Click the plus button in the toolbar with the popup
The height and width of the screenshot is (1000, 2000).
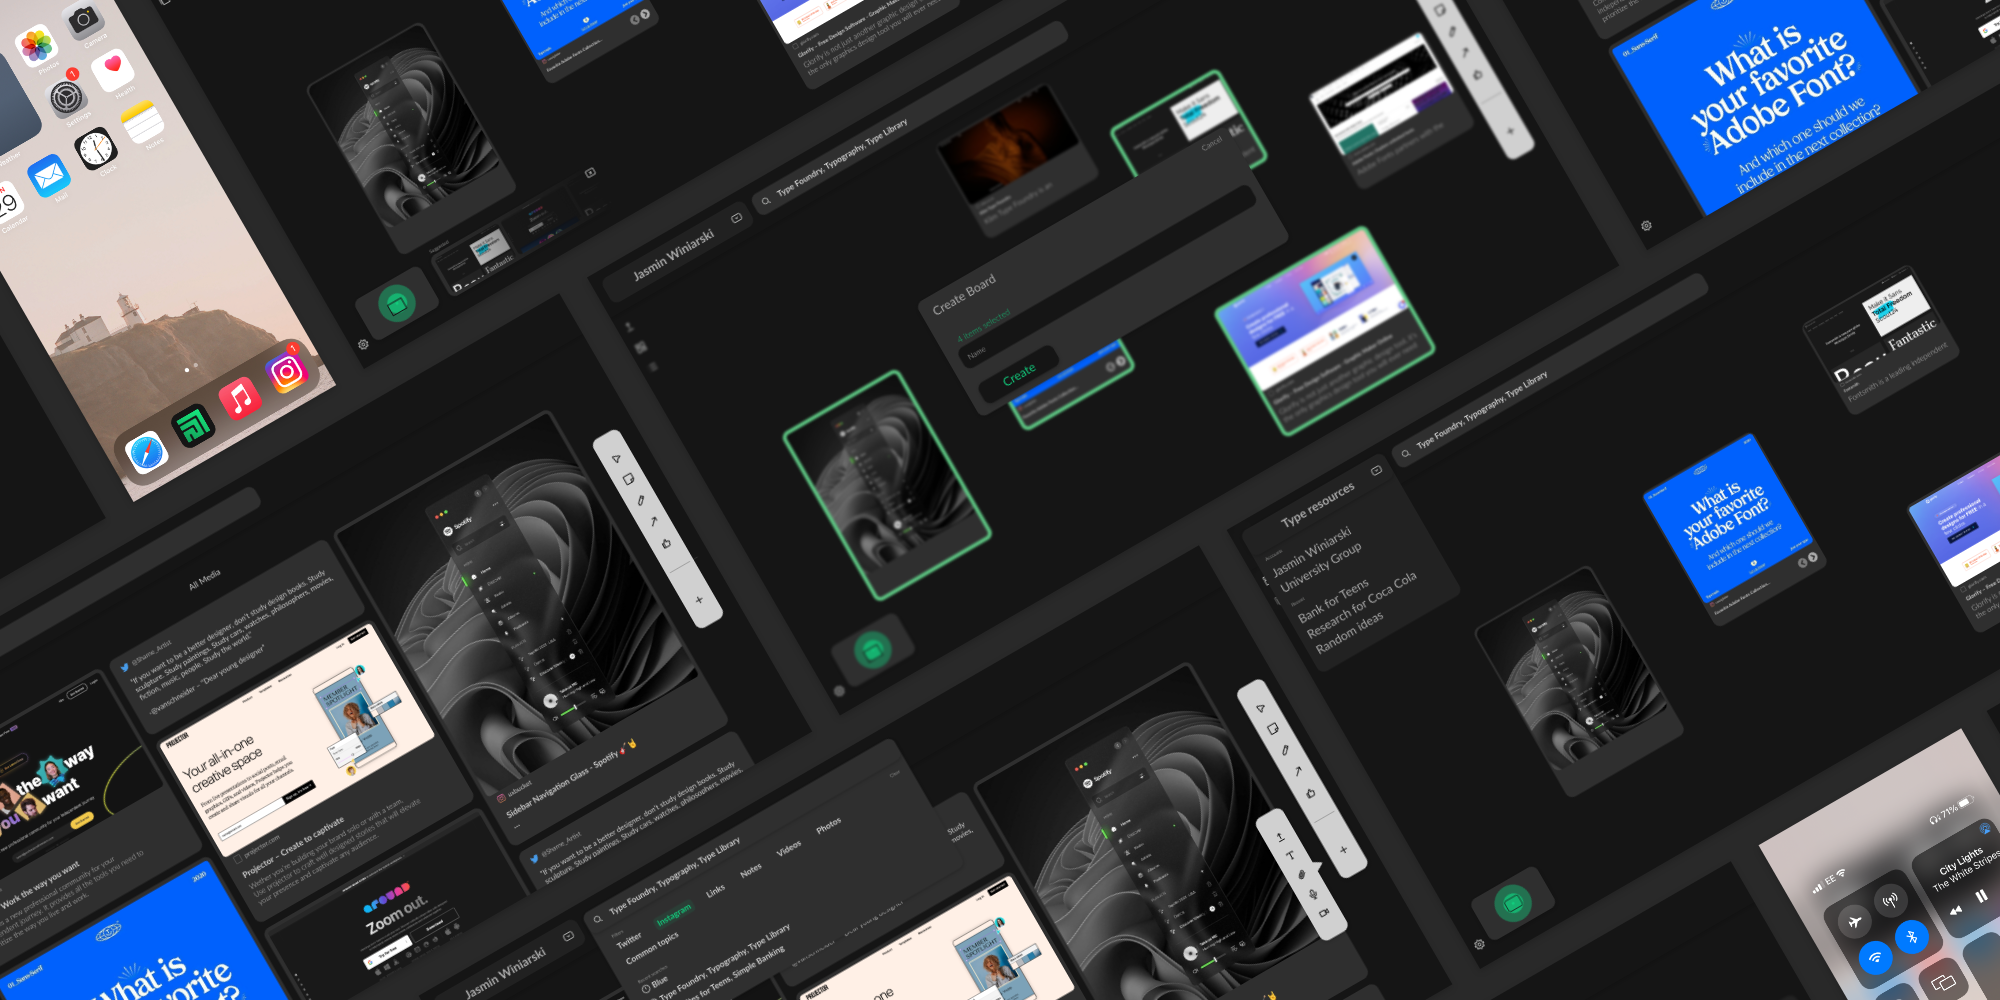[x=1343, y=849]
